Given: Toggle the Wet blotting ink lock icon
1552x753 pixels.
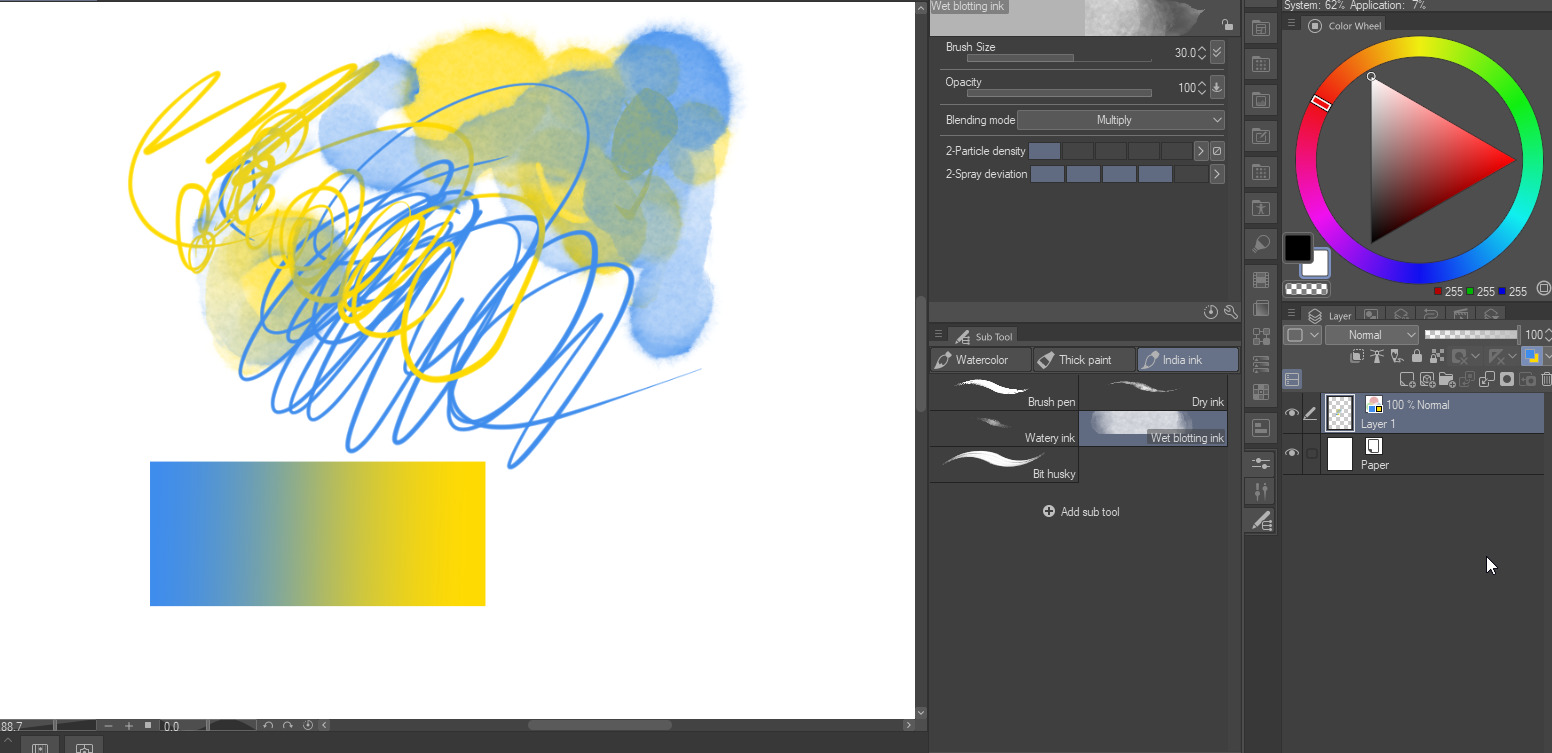Looking at the screenshot, I should tap(1227, 25).
